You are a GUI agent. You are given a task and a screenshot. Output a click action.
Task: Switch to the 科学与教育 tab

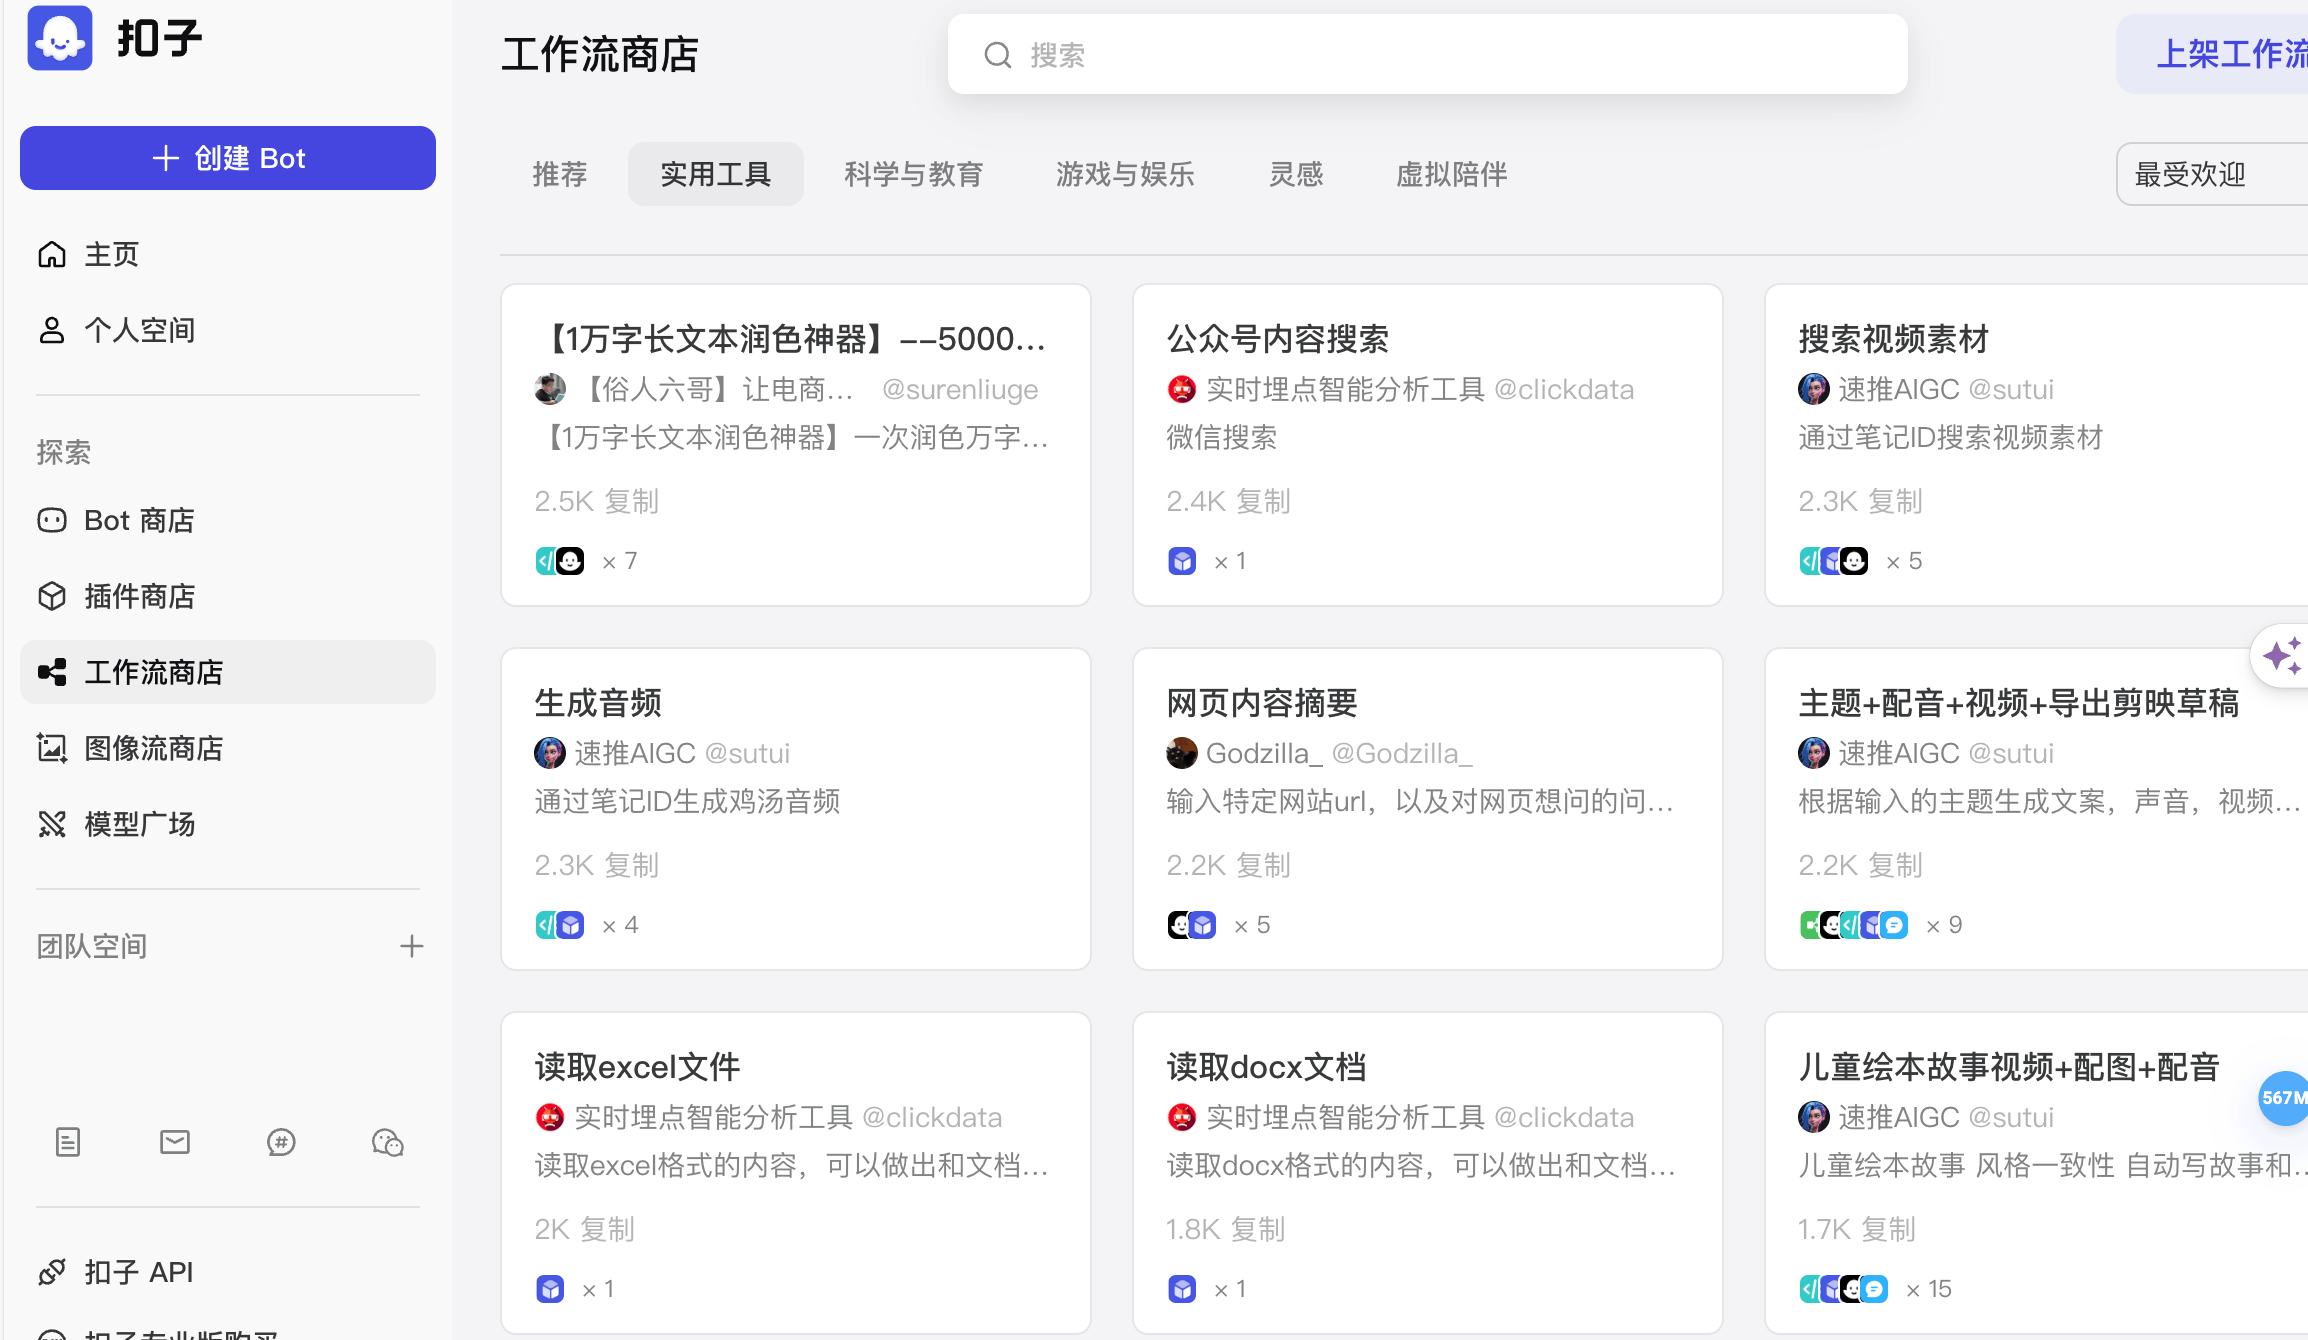click(913, 174)
